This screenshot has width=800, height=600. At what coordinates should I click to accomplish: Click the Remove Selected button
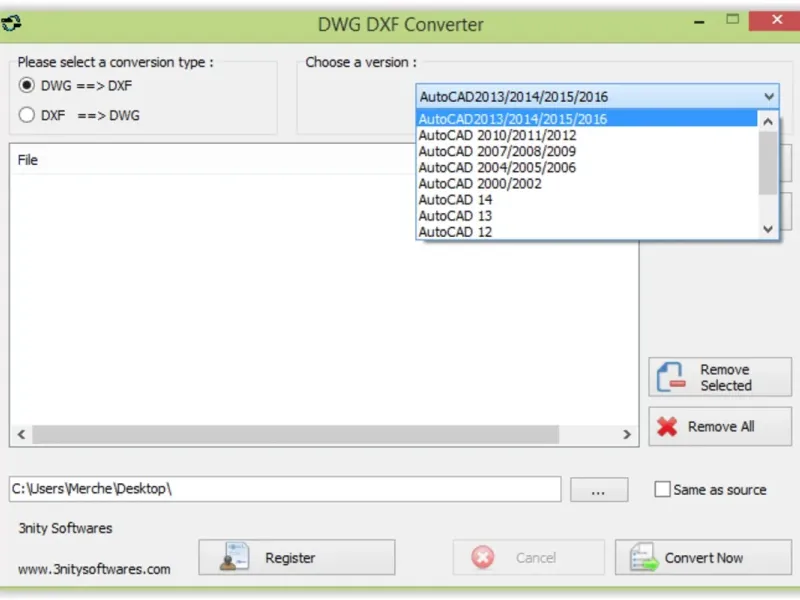[x=720, y=377]
